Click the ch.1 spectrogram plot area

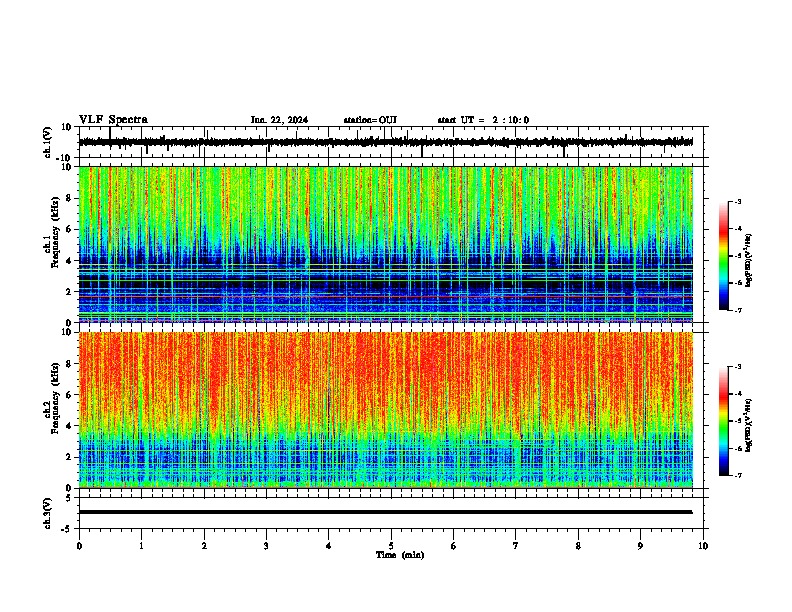click(385, 244)
